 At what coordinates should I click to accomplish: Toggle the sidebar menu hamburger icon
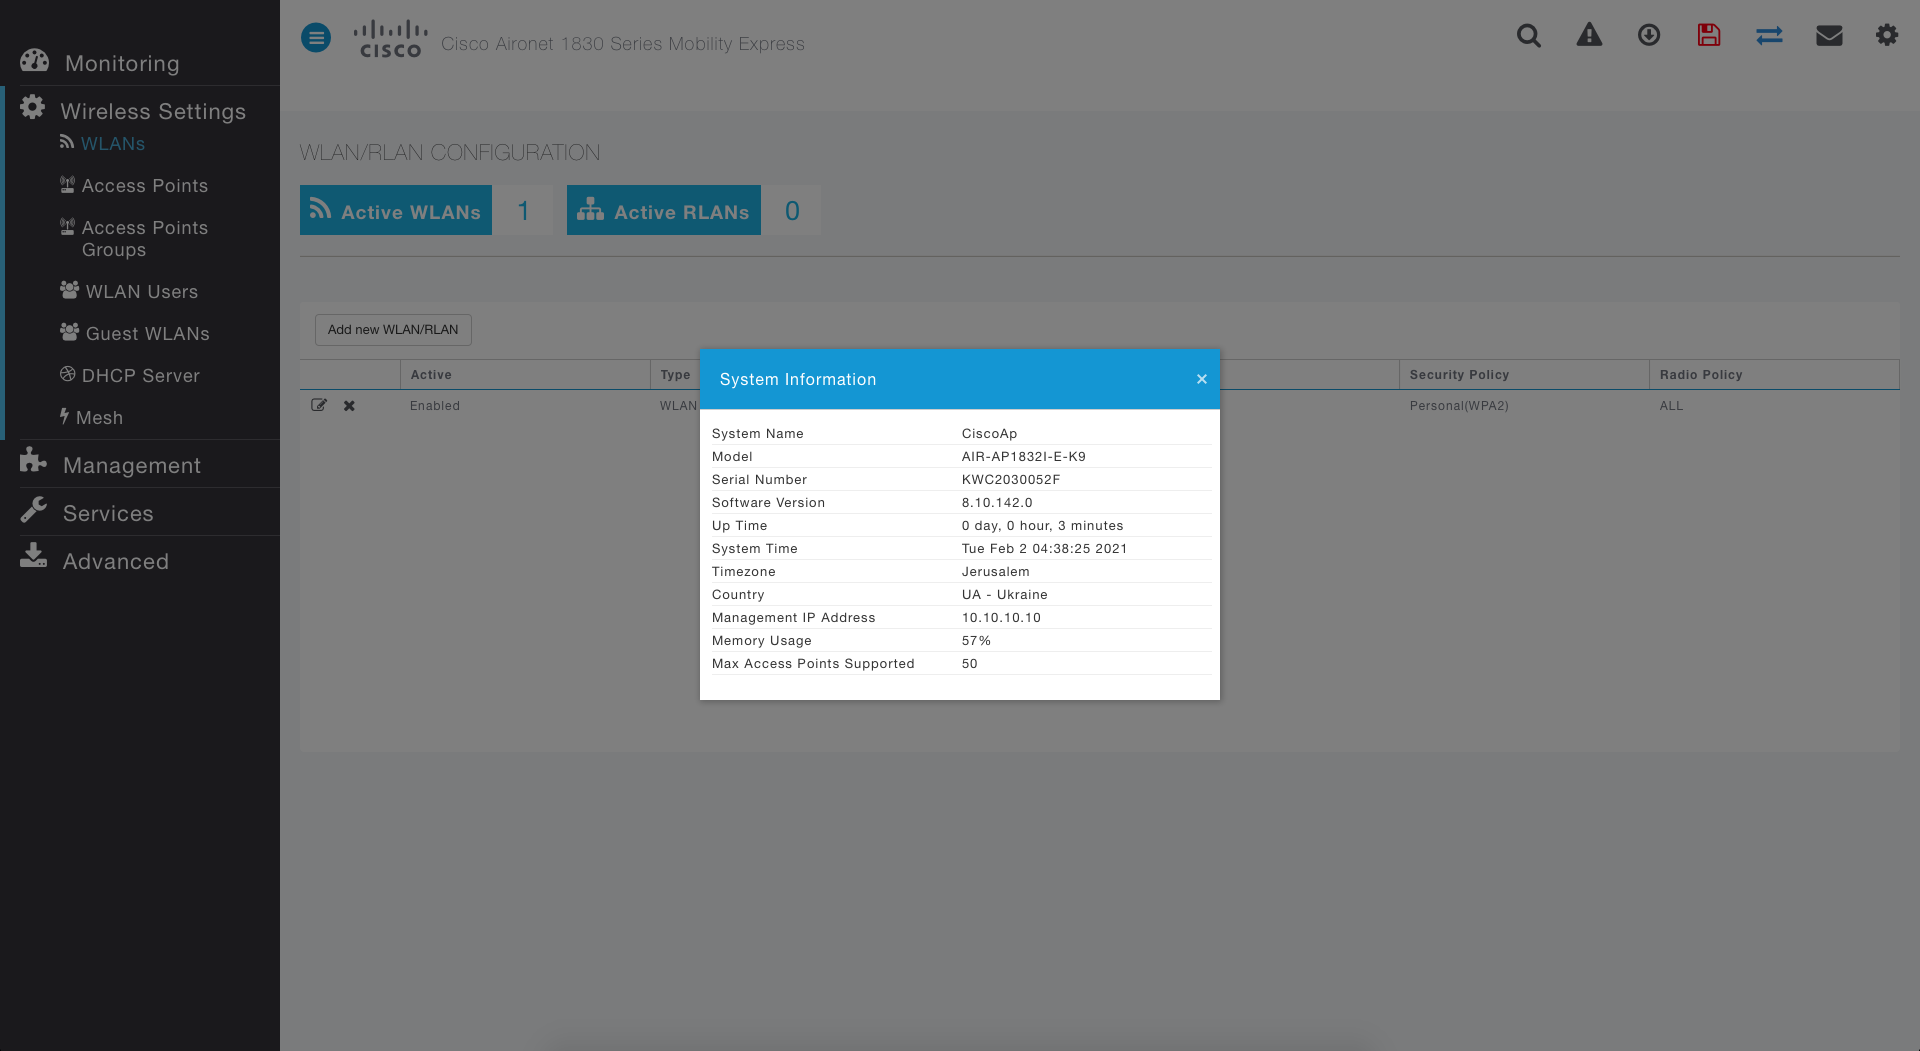click(x=316, y=38)
